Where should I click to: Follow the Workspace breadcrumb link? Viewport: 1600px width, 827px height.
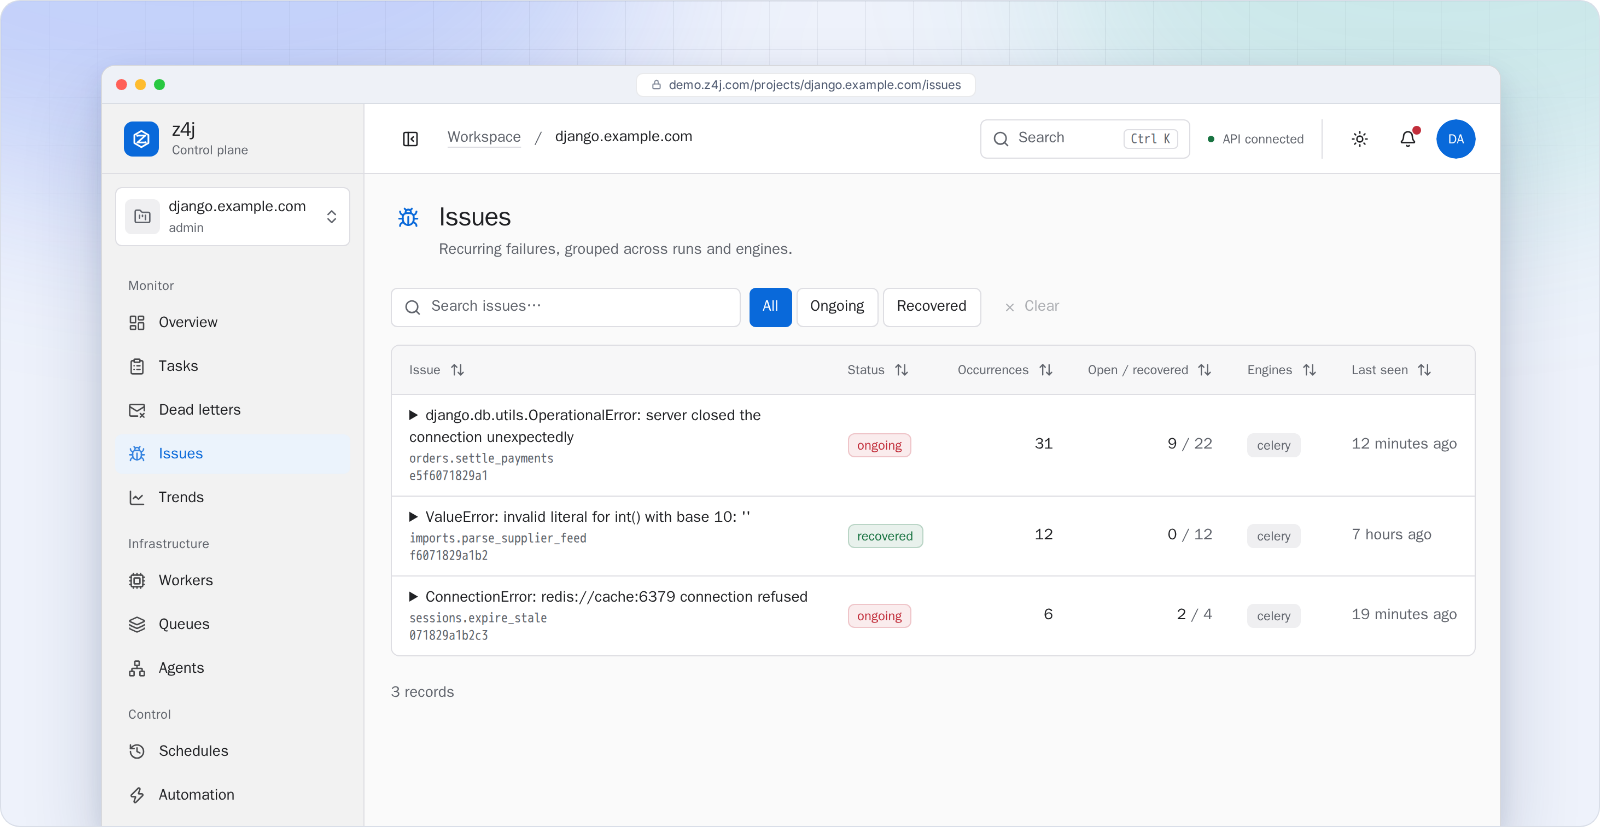[484, 137]
